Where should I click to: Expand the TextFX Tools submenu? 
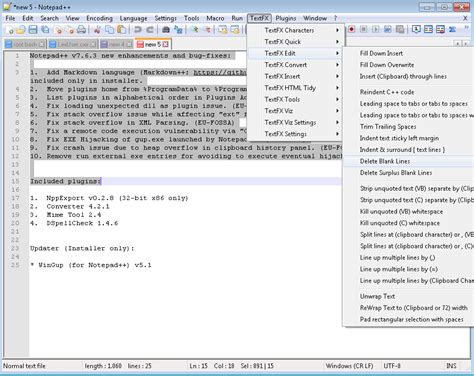[296, 99]
